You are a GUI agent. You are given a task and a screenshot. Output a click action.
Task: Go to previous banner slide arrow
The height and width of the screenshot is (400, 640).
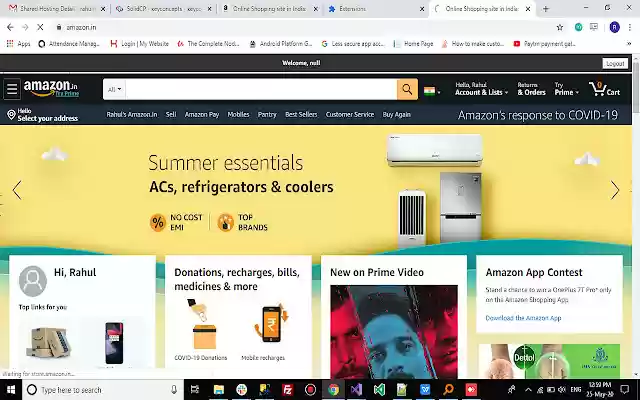(x=17, y=190)
